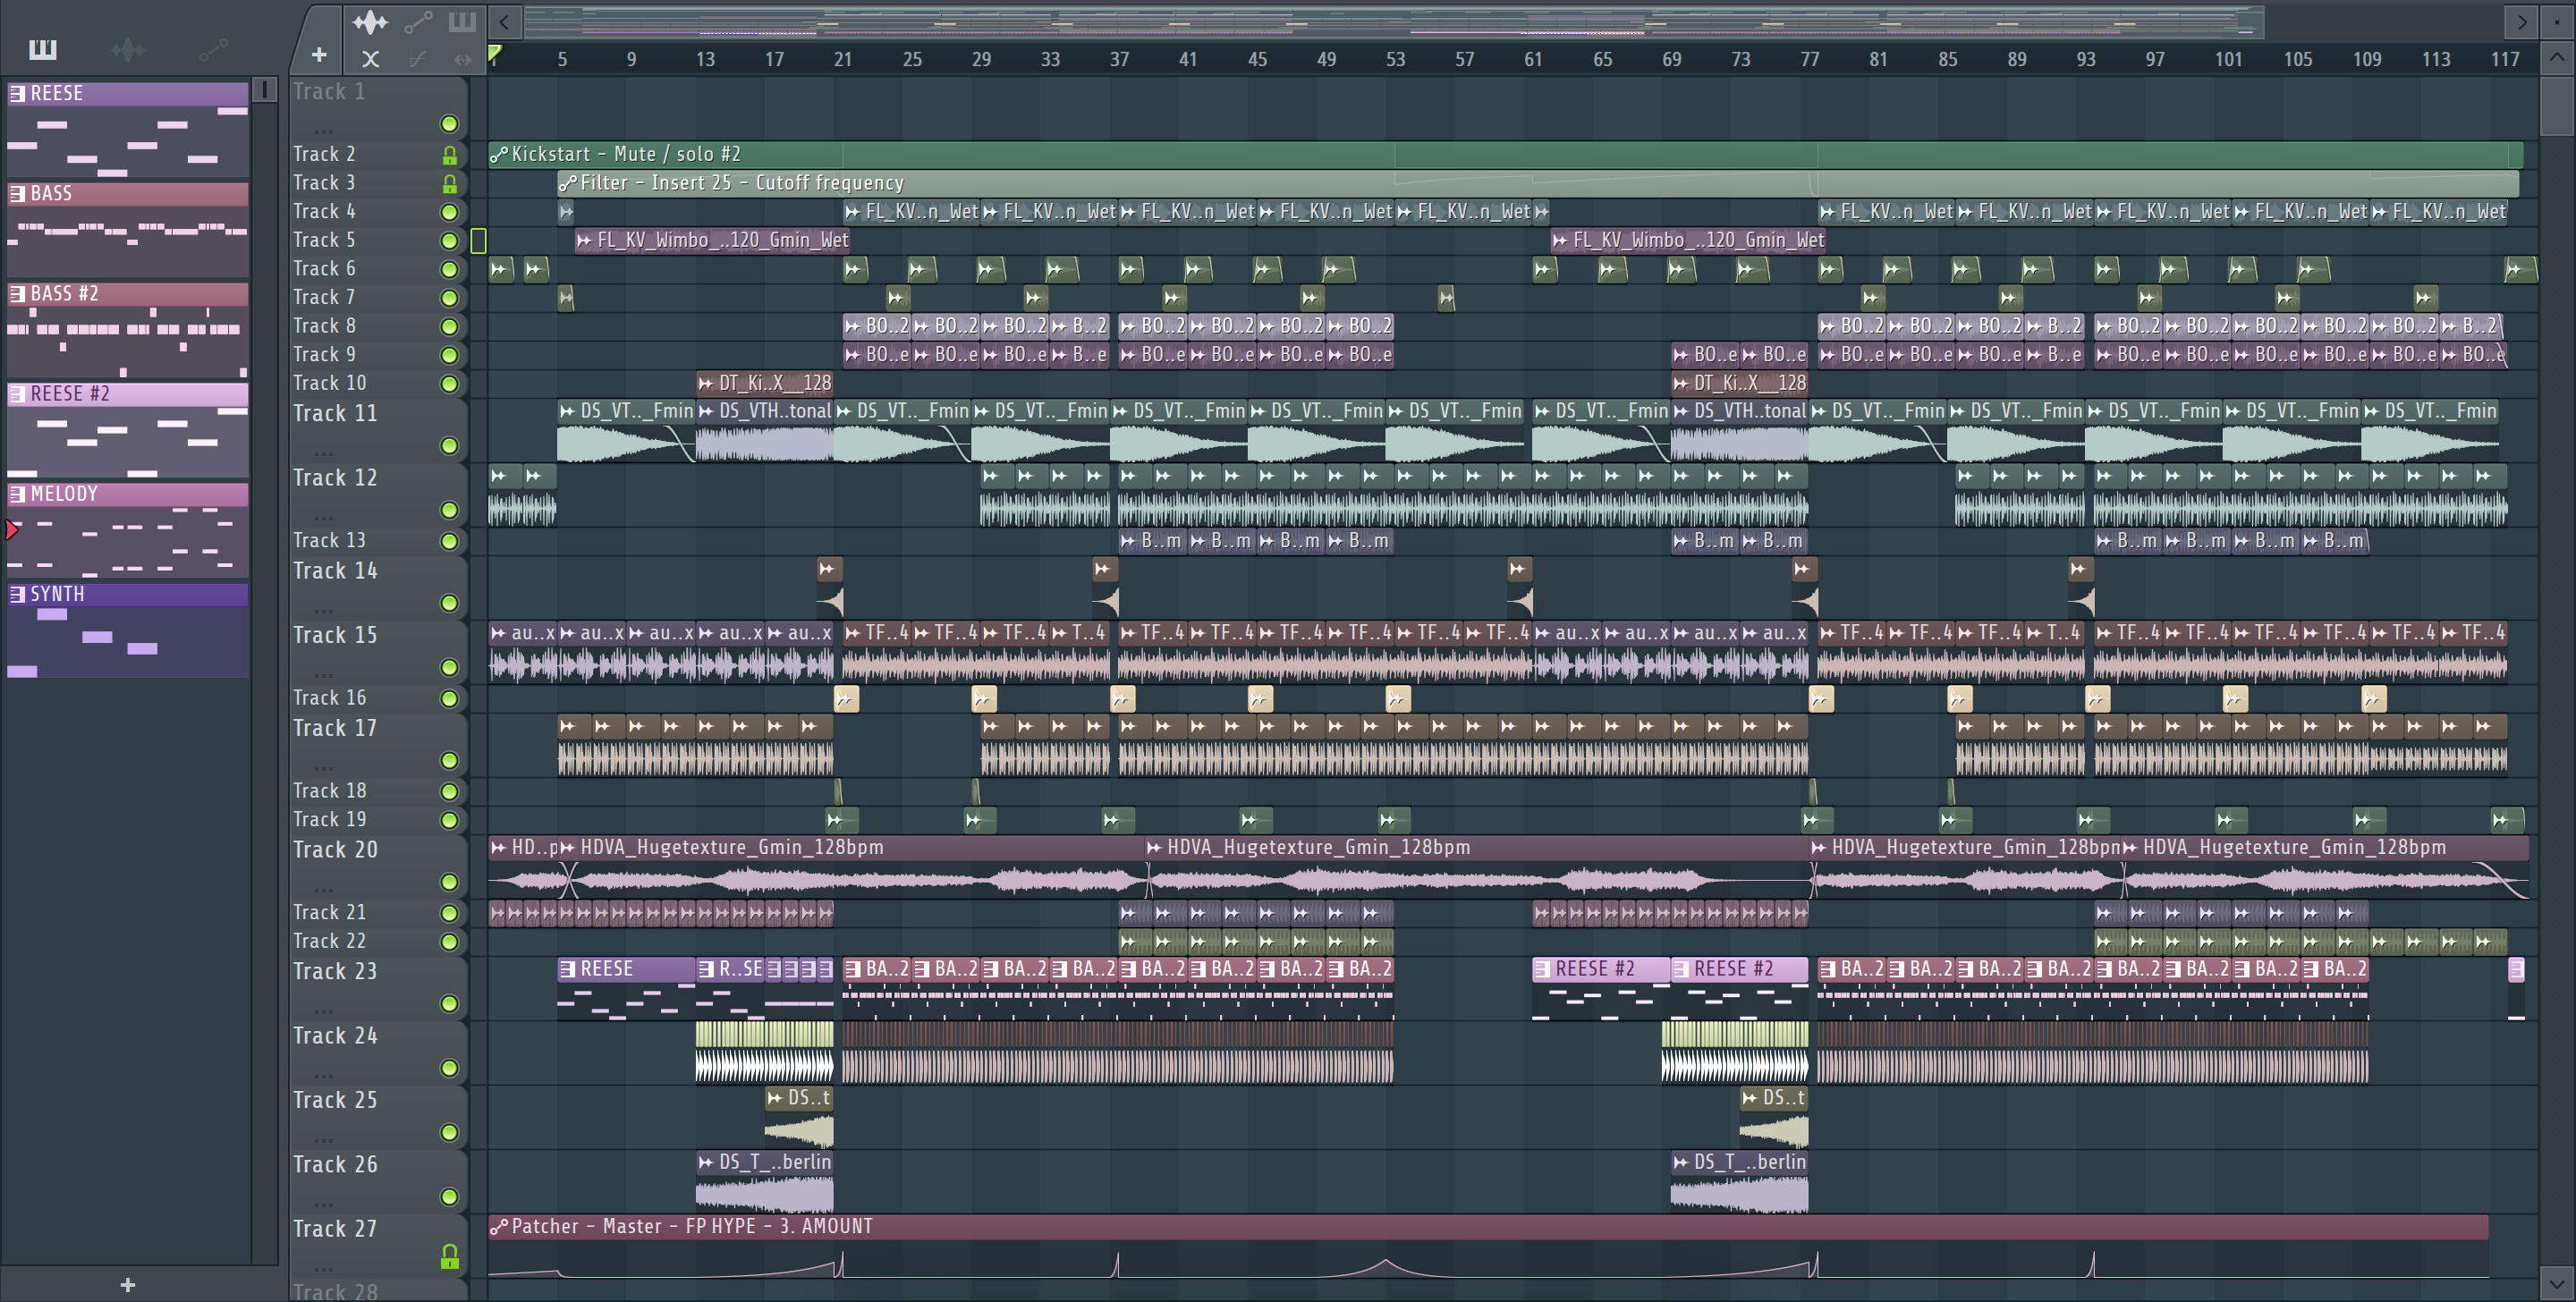Focus pattern clips in playlist toolbar

pos(462,22)
